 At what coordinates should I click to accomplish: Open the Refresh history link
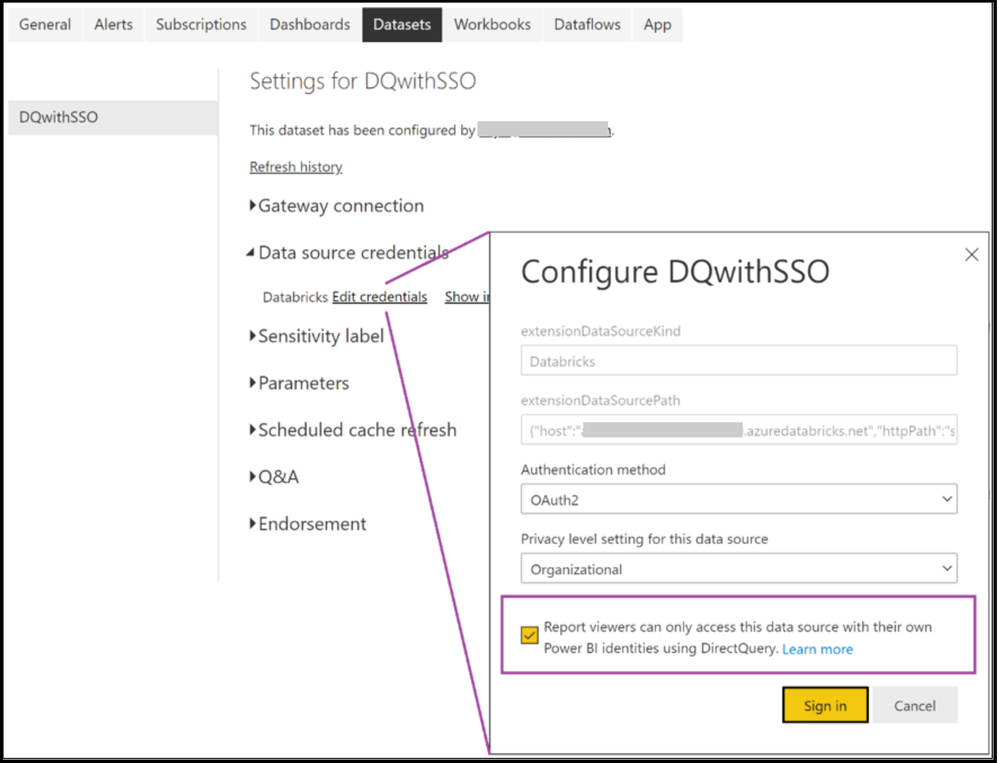[296, 167]
